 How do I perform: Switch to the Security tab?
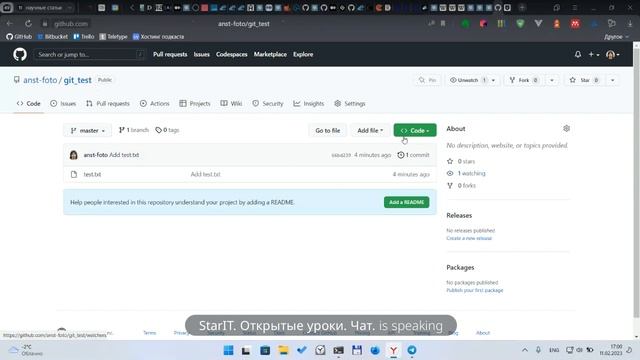pyautogui.click(x=267, y=104)
